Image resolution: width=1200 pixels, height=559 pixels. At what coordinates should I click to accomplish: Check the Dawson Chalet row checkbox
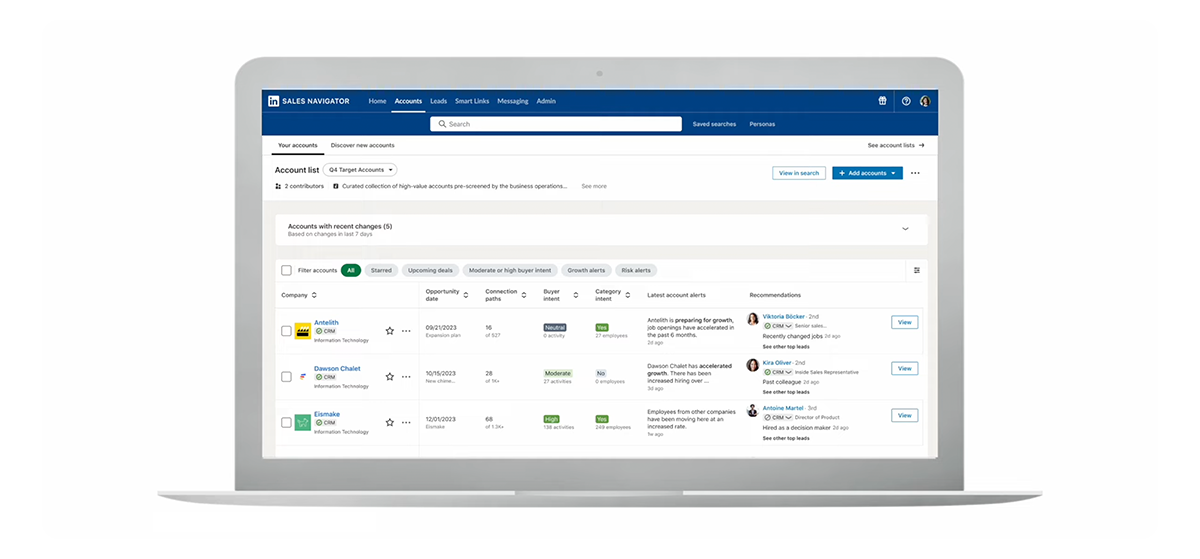point(286,377)
